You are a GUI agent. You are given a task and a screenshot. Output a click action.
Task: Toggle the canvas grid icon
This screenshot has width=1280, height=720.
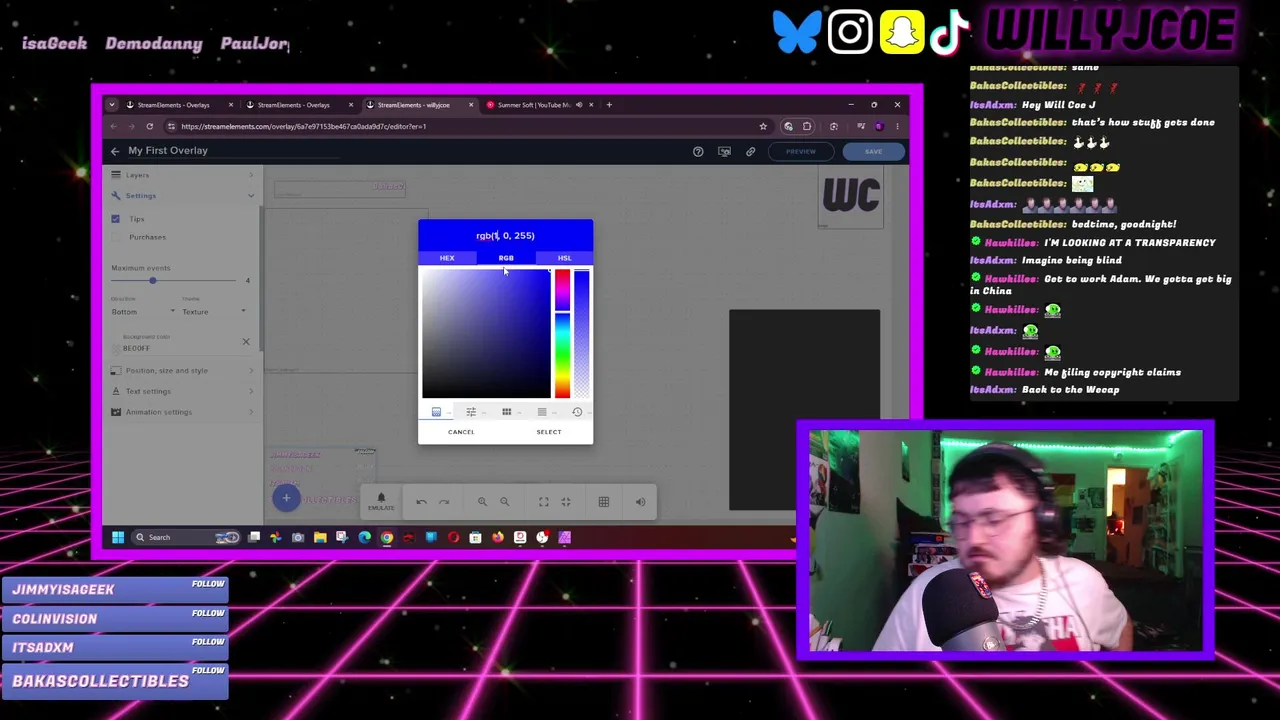(x=603, y=502)
